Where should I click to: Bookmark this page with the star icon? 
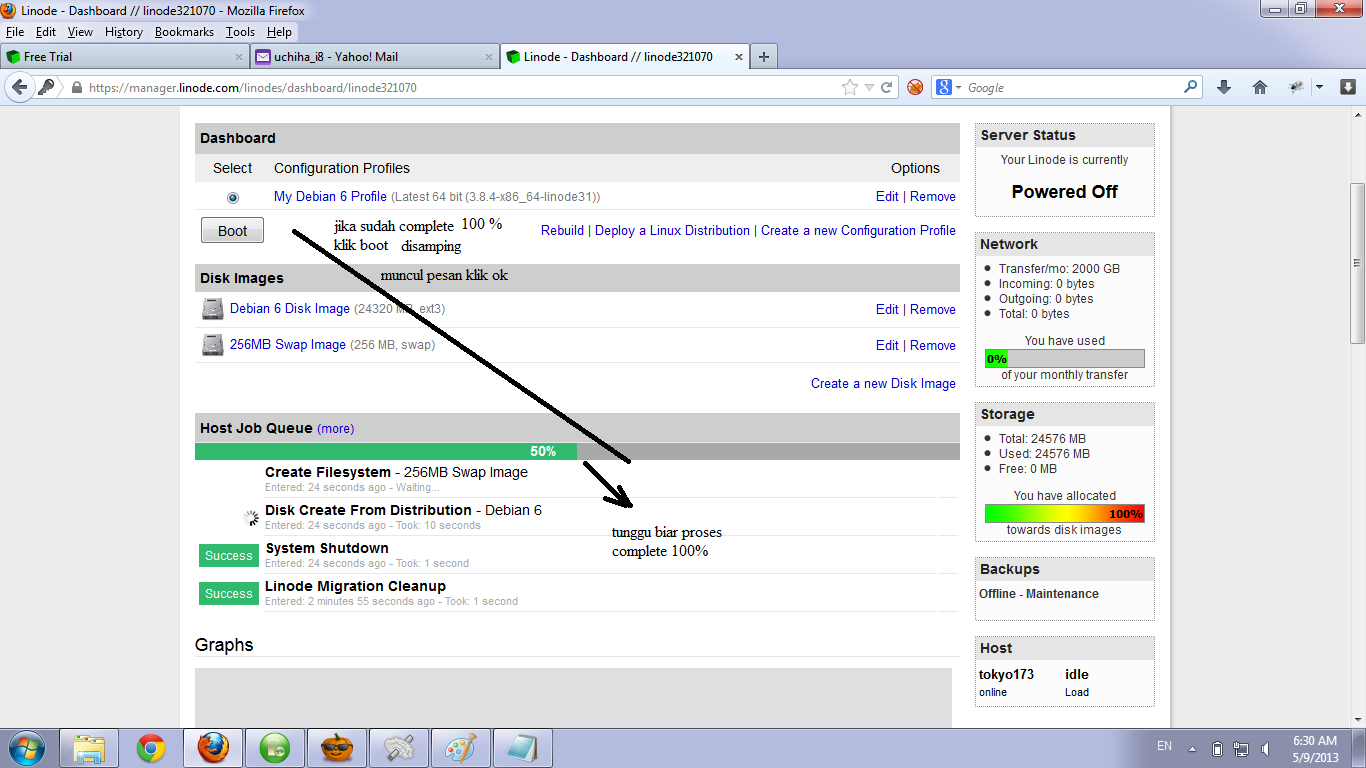850,87
